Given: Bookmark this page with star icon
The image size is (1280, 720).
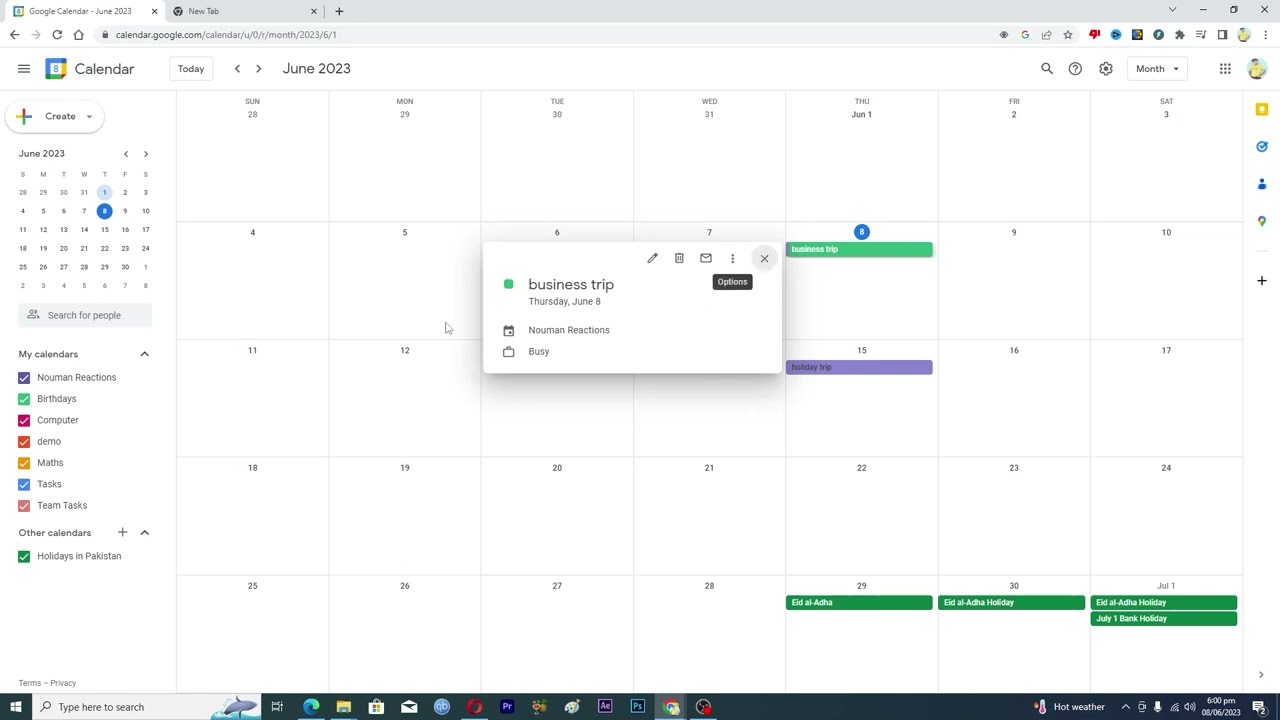Looking at the screenshot, I should 1068,35.
